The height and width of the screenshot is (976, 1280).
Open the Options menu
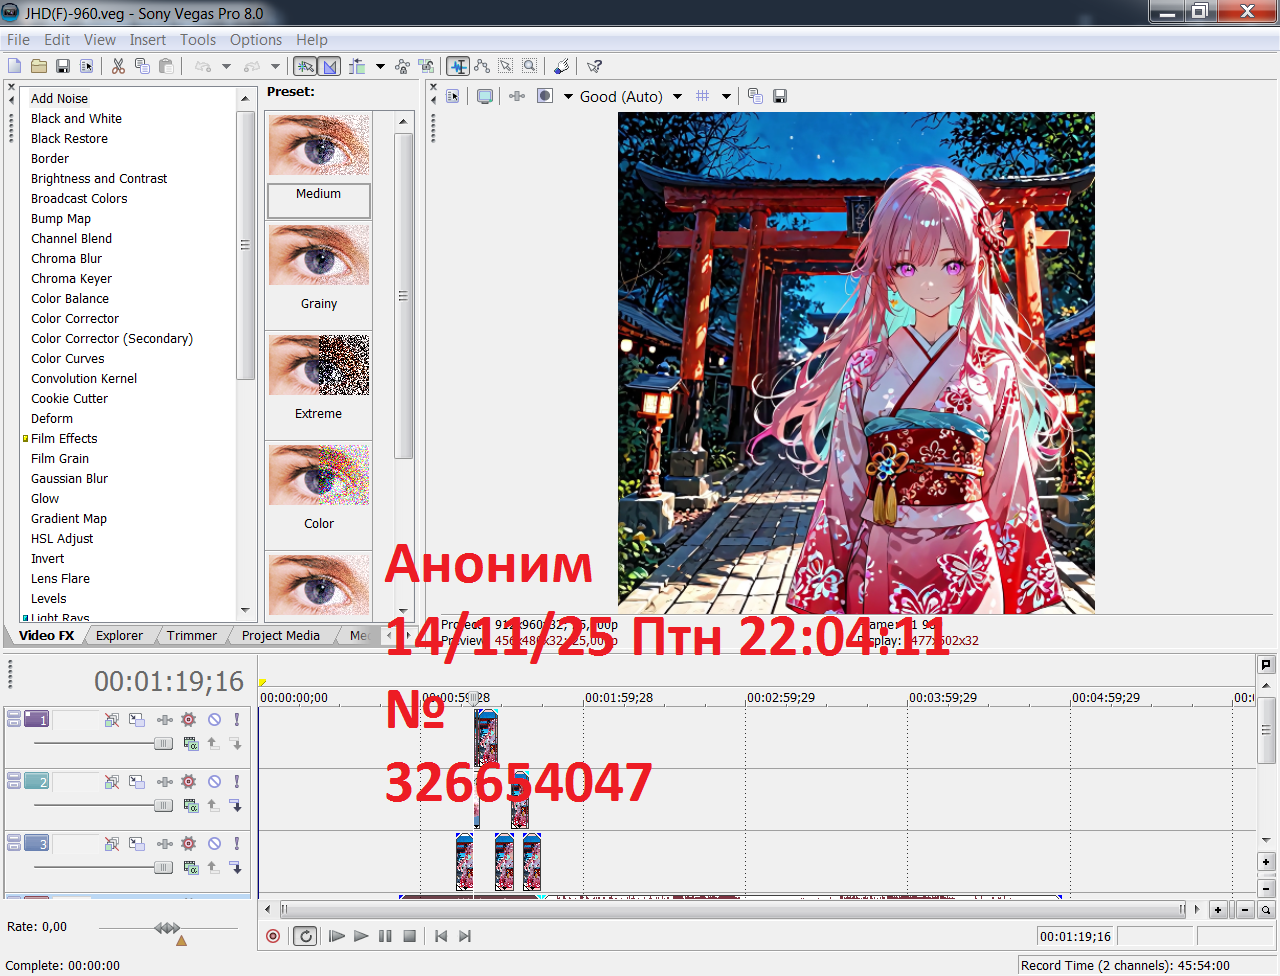tap(256, 40)
